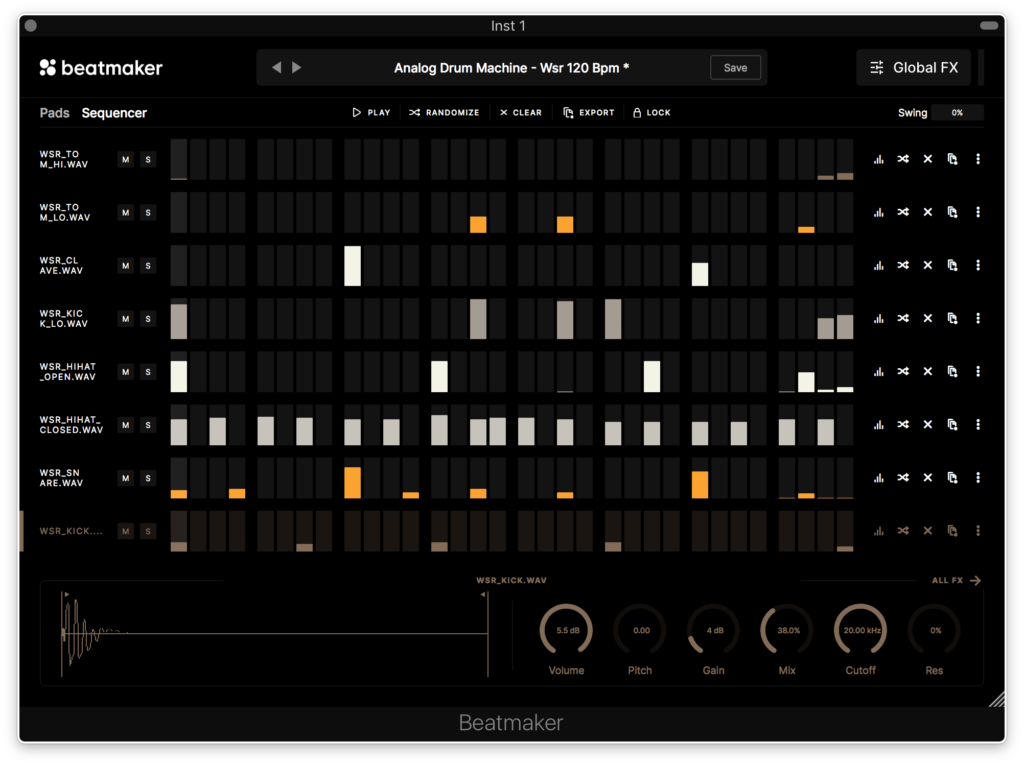Open more options for WSR_CLAVE.WAV row
Screen dimensions: 1024x765
pos(978,265)
